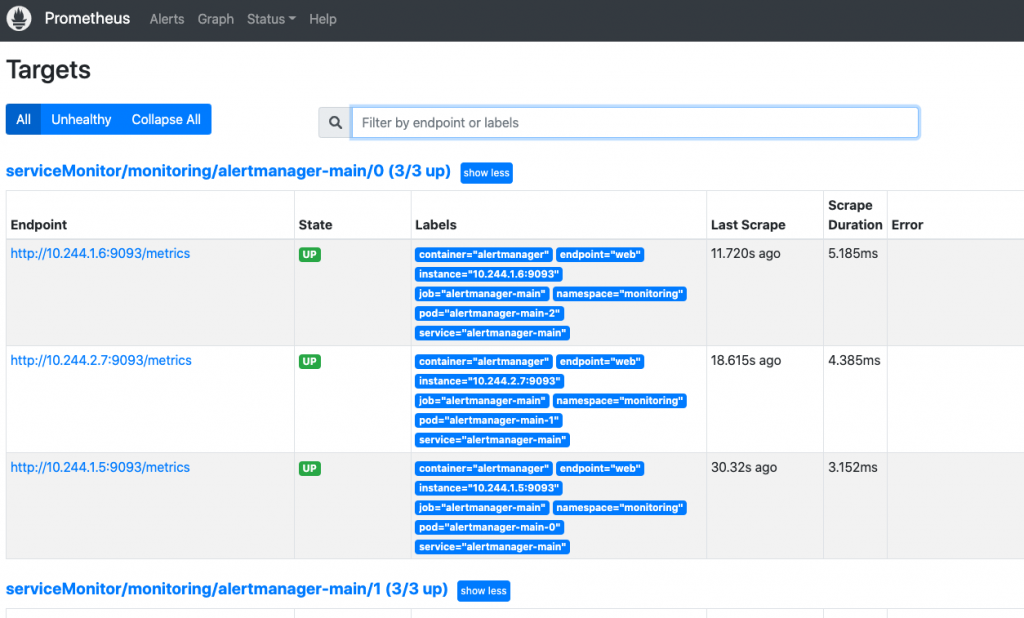Click the Prometheus flame logo icon
1024x618 pixels.
(19, 18)
